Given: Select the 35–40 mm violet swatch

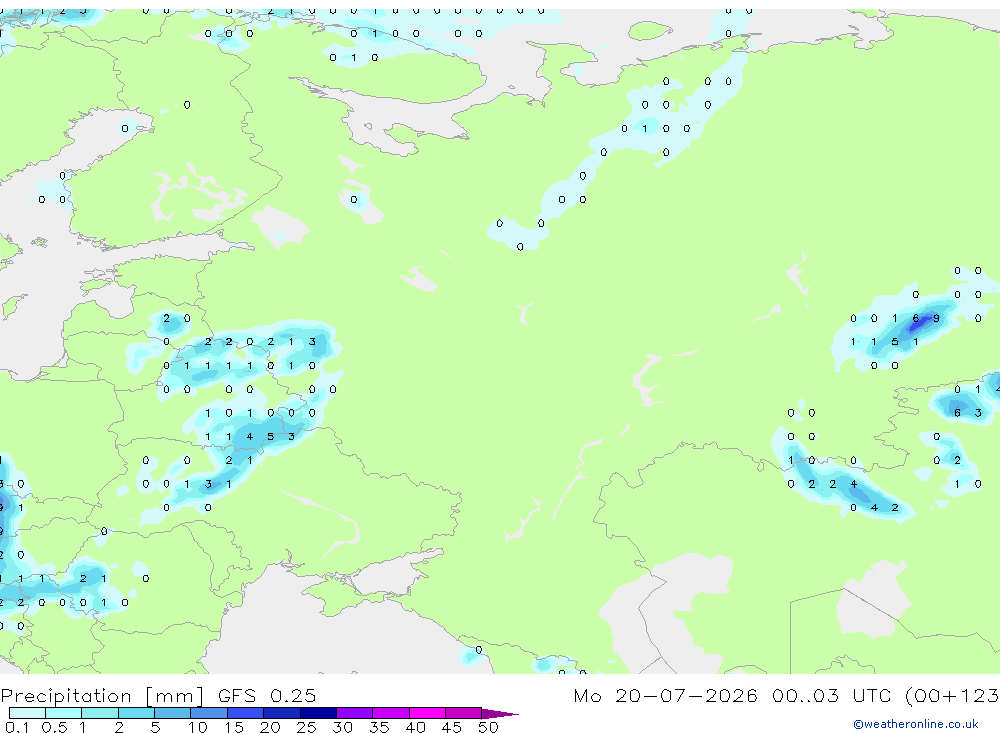Looking at the screenshot, I should point(391,713).
